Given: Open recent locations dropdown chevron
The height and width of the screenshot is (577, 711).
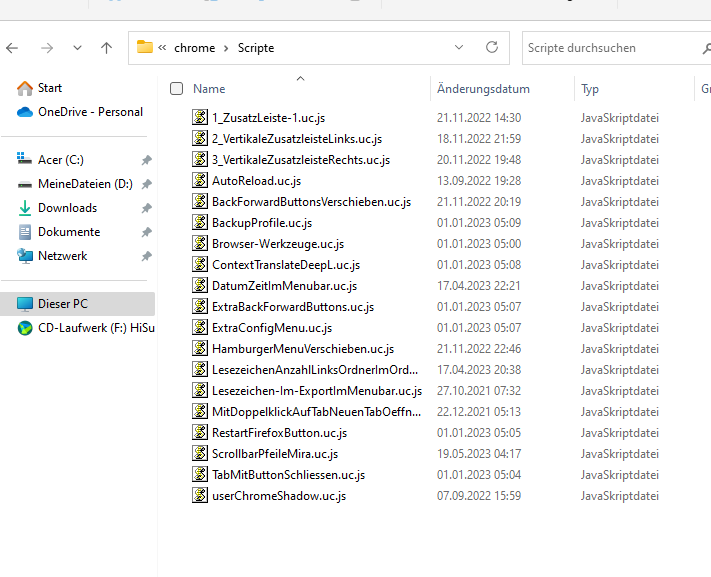Looking at the screenshot, I should [78, 48].
